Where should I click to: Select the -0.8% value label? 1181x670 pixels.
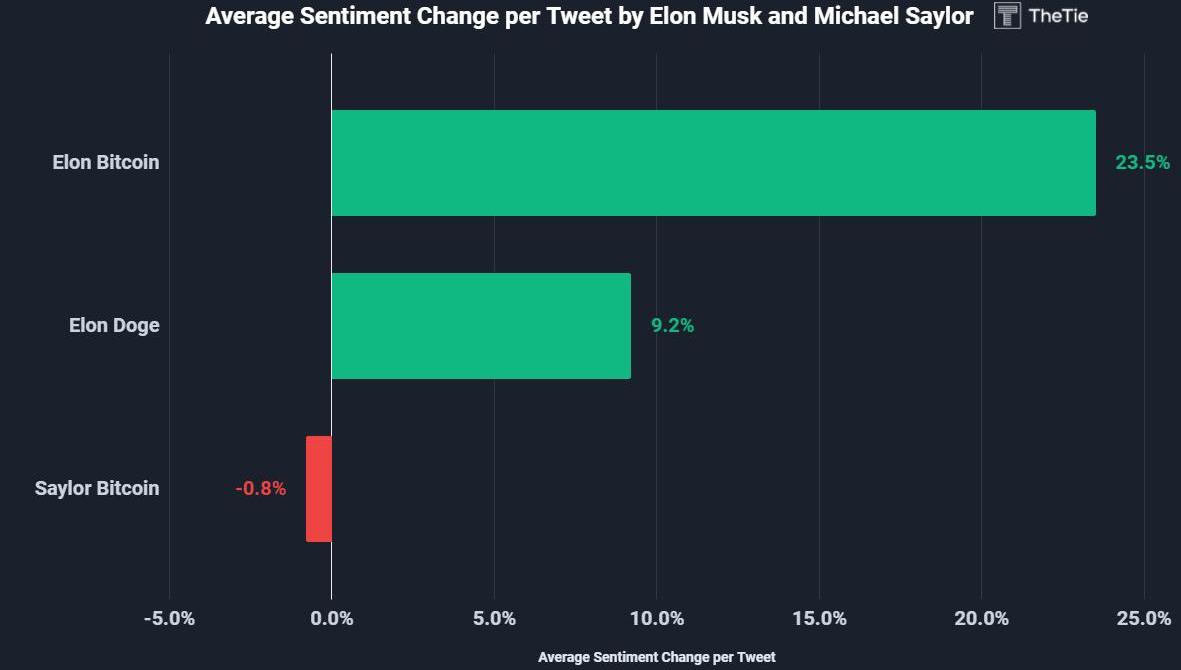(x=261, y=489)
